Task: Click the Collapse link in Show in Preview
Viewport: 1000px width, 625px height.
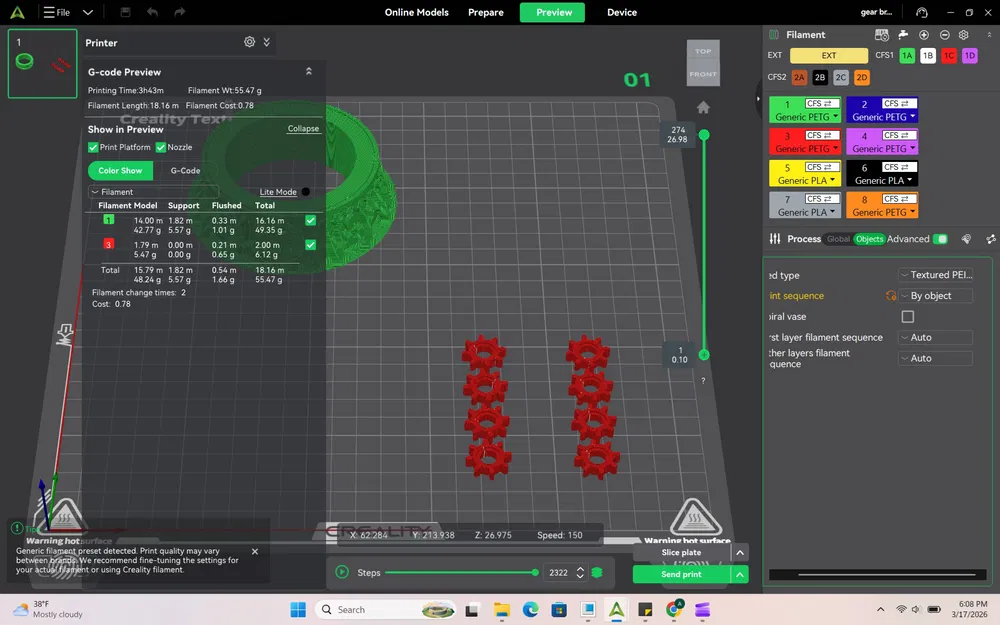Action: point(303,129)
